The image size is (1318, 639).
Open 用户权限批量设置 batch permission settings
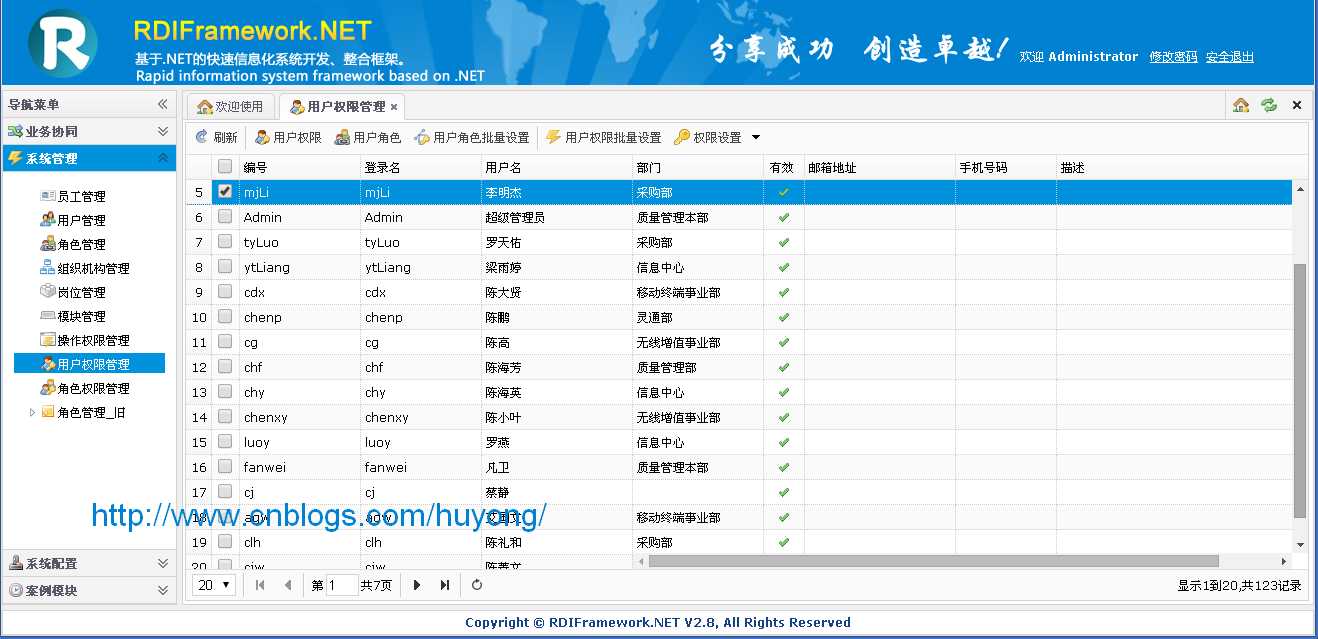click(604, 137)
